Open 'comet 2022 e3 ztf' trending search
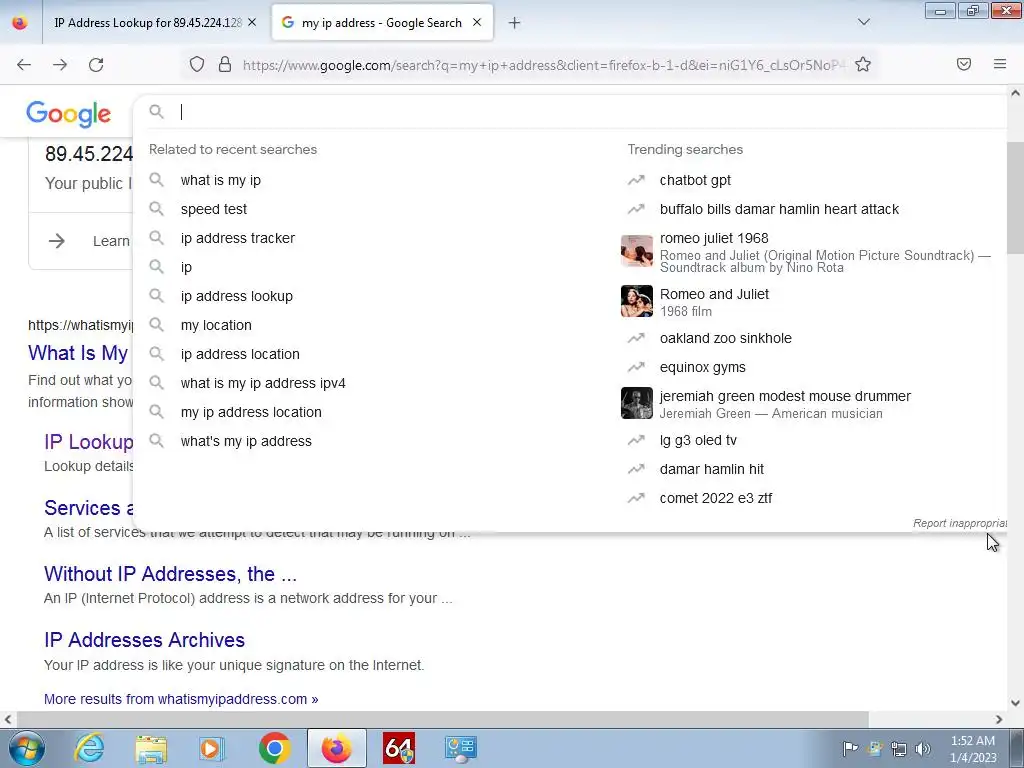 point(716,498)
